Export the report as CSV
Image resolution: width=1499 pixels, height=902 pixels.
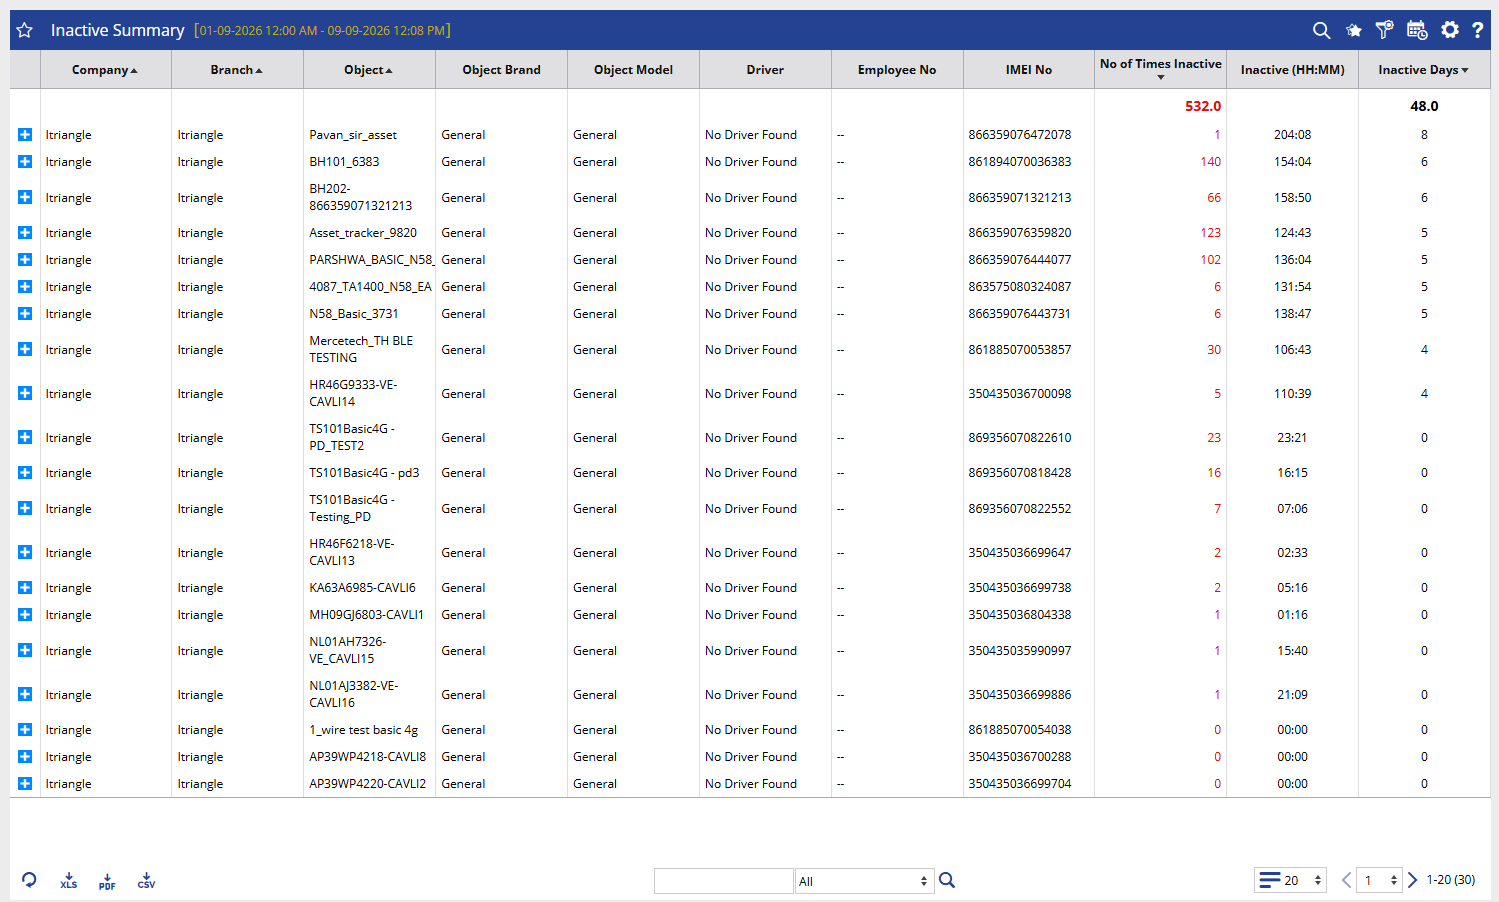point(146,881)
